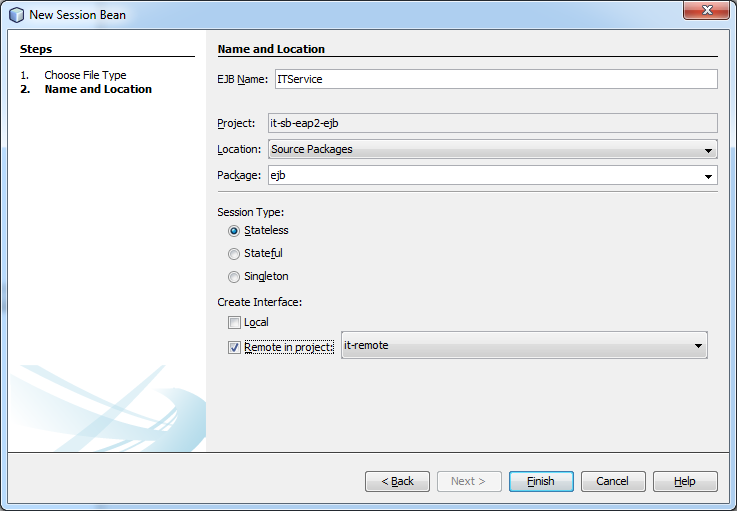This screenshot has width=737, height=511.
Task: Click the Name and Location panel heading
Action: point(271,49)
